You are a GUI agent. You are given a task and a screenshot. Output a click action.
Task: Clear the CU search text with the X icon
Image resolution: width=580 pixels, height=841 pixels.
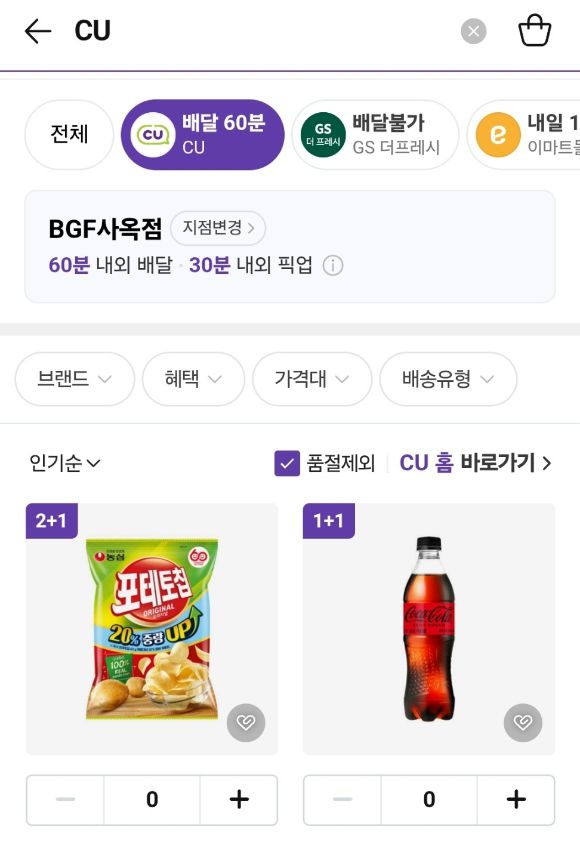point(471,30)
